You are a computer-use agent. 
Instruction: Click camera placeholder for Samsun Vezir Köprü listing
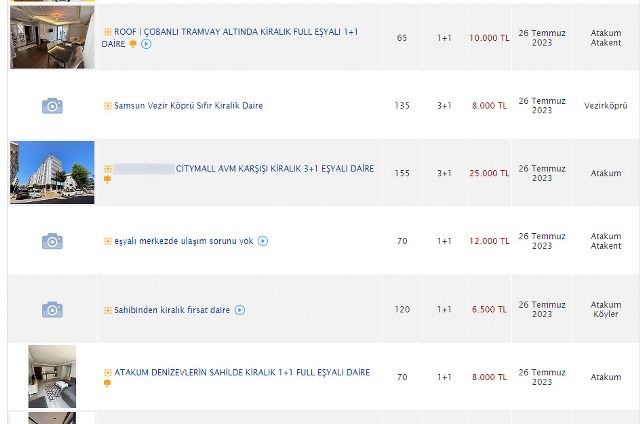click(x=52, y=105)
